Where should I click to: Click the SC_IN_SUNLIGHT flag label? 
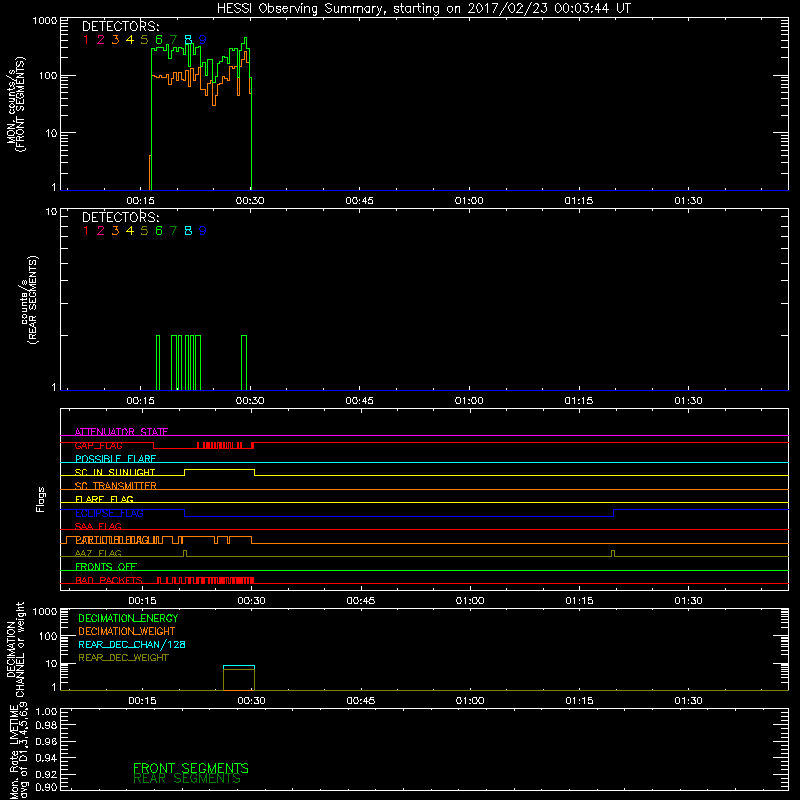click(x=115, y=472)
